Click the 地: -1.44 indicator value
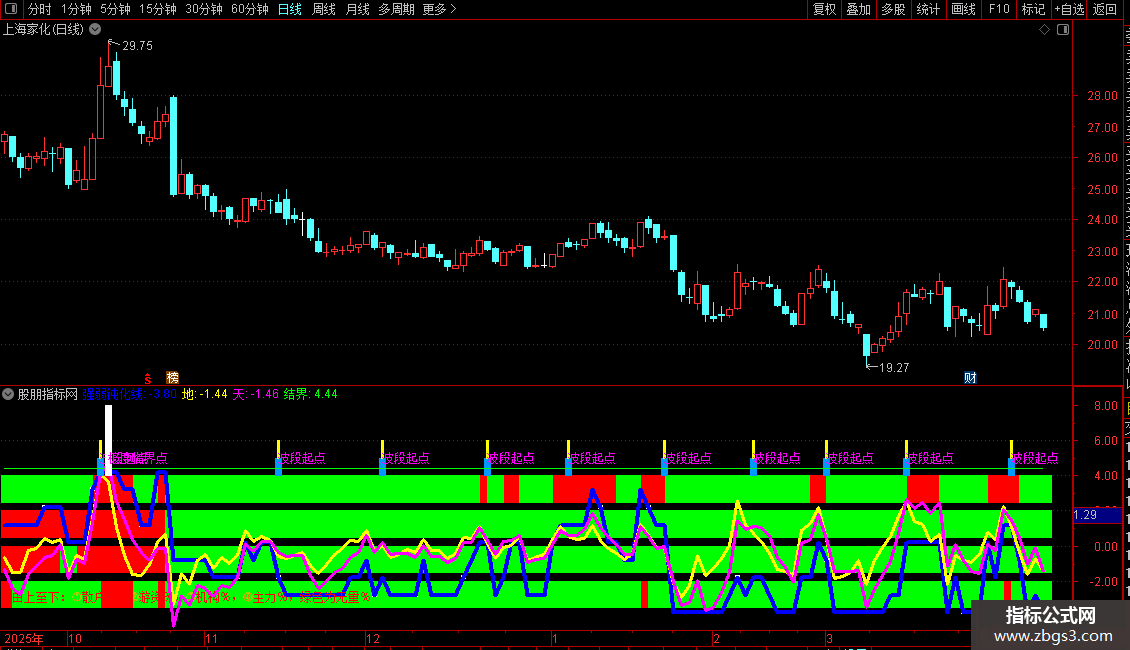Viewport: 1130px width, 650px height. point(205,394)
